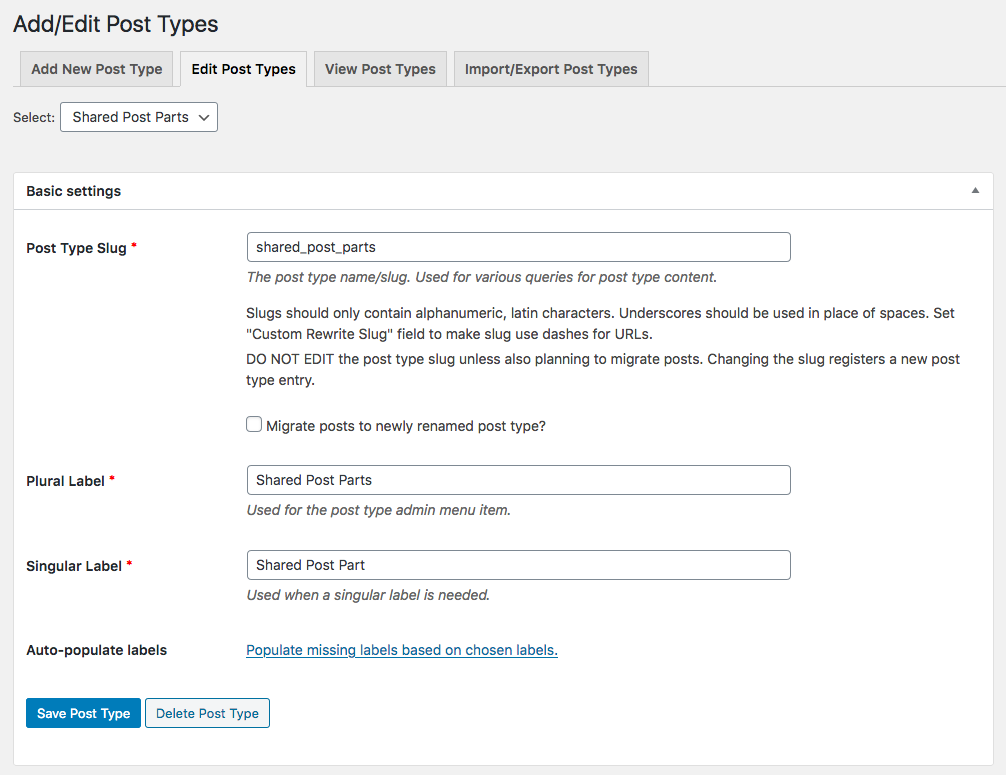Click the Delete Post Type button
Viewport: 1006px width, 775px height.
(x=207, y=713)
